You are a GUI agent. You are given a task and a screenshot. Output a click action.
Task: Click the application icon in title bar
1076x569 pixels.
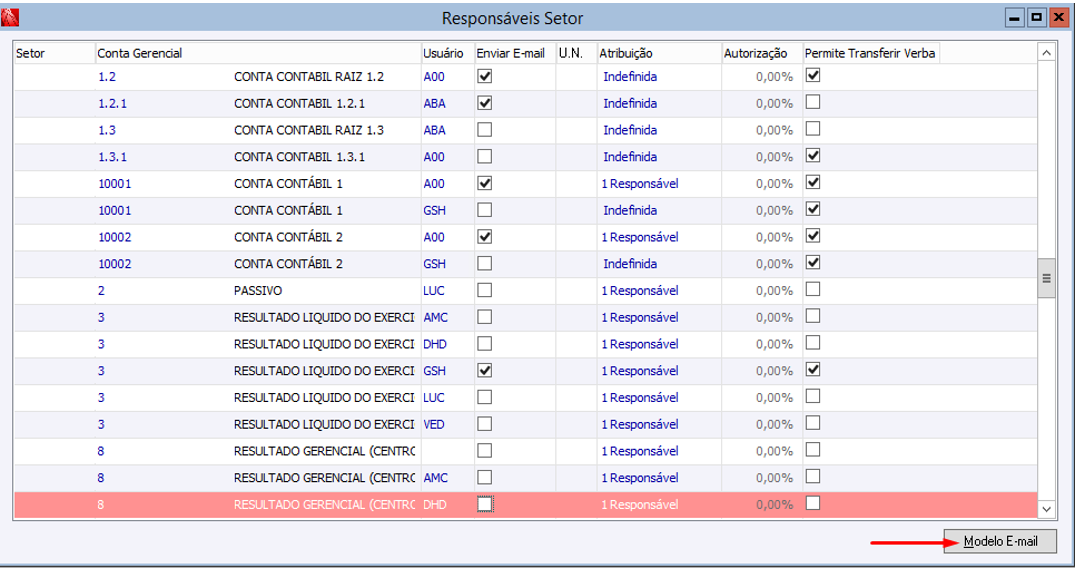(x=10, y=17)
